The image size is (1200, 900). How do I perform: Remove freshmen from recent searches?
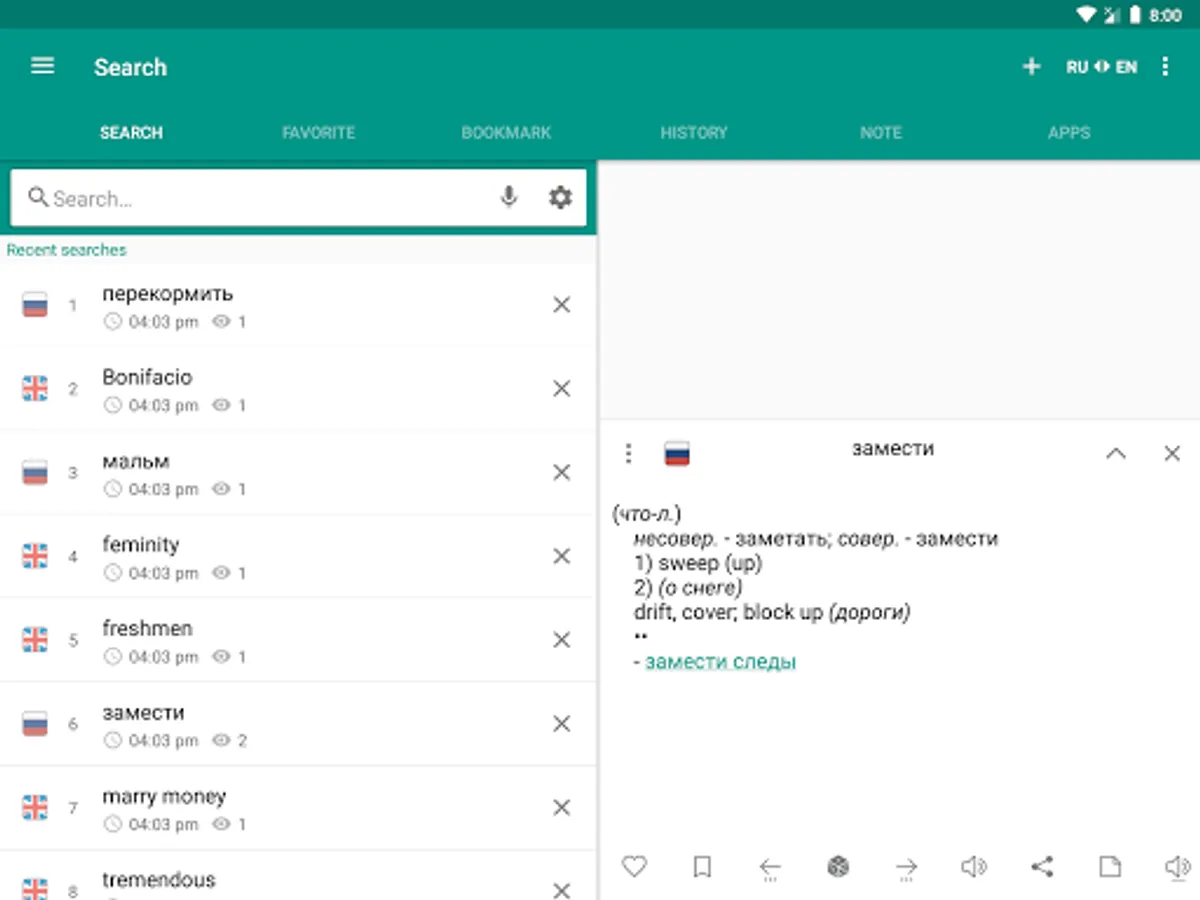(561, 640)
